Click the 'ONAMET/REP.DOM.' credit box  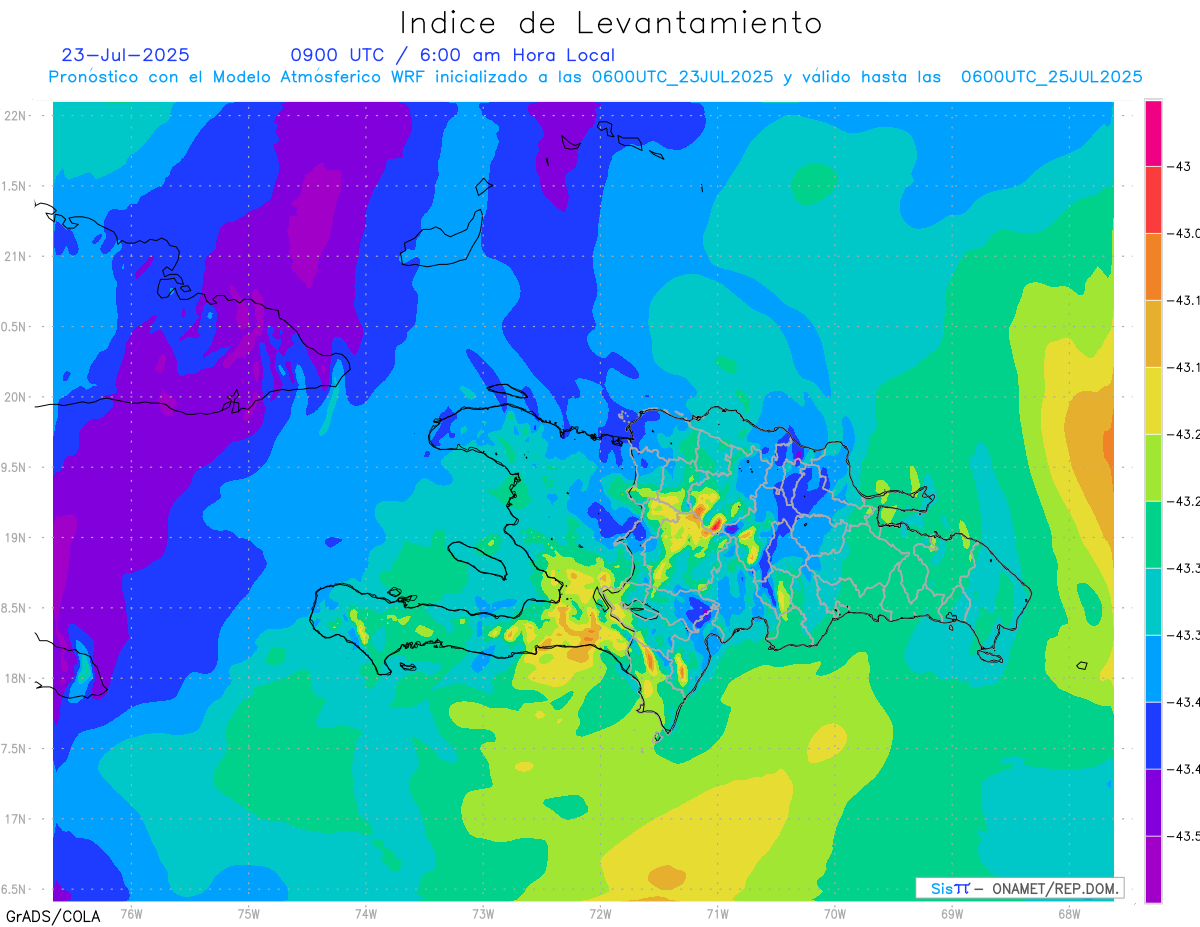pyautogui.click(x=1020, y=888)
